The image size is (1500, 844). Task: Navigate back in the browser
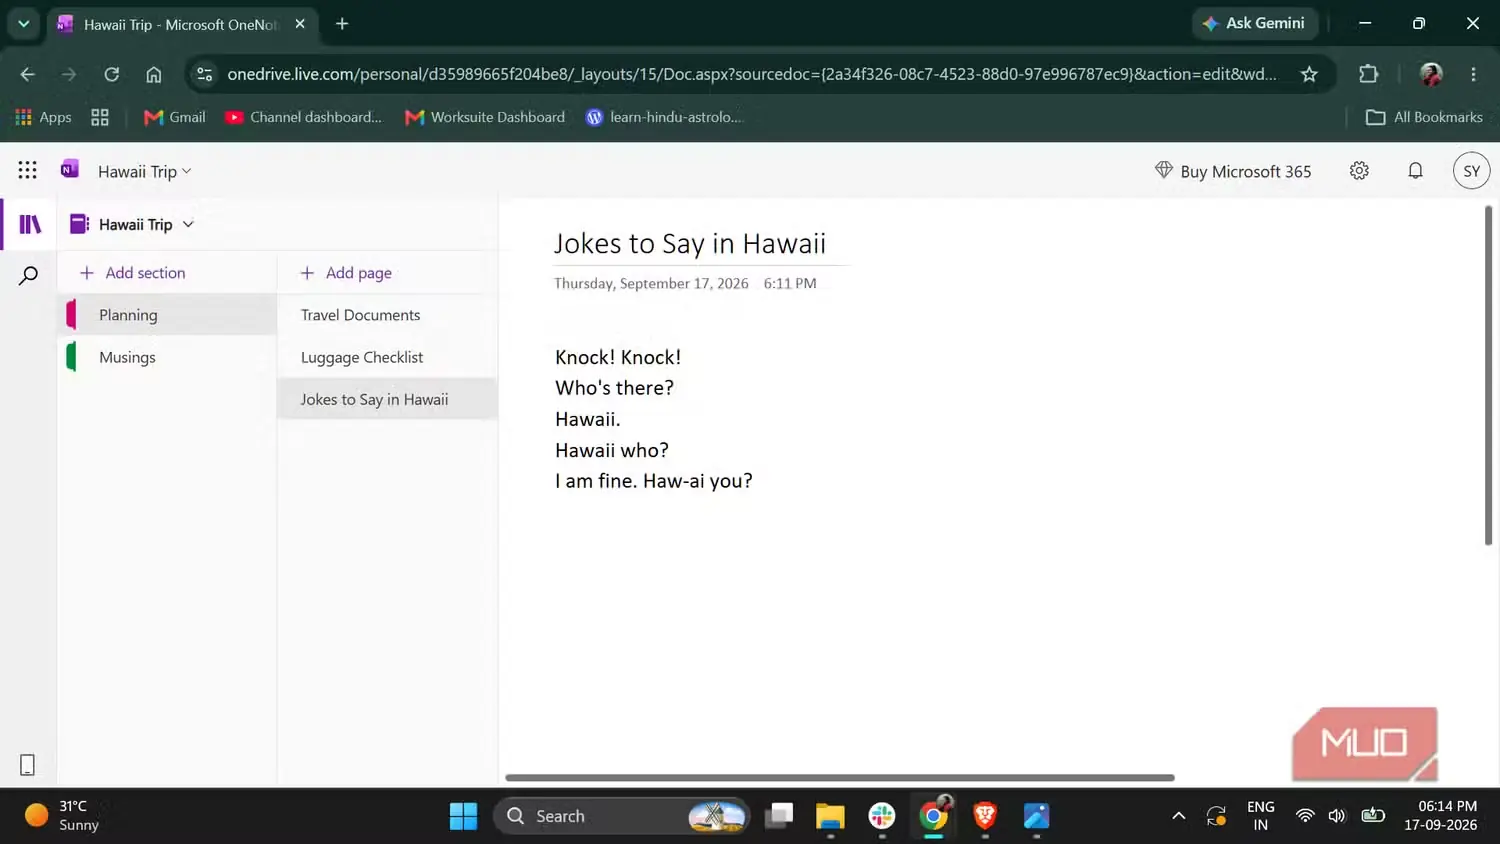coord(28,74)
